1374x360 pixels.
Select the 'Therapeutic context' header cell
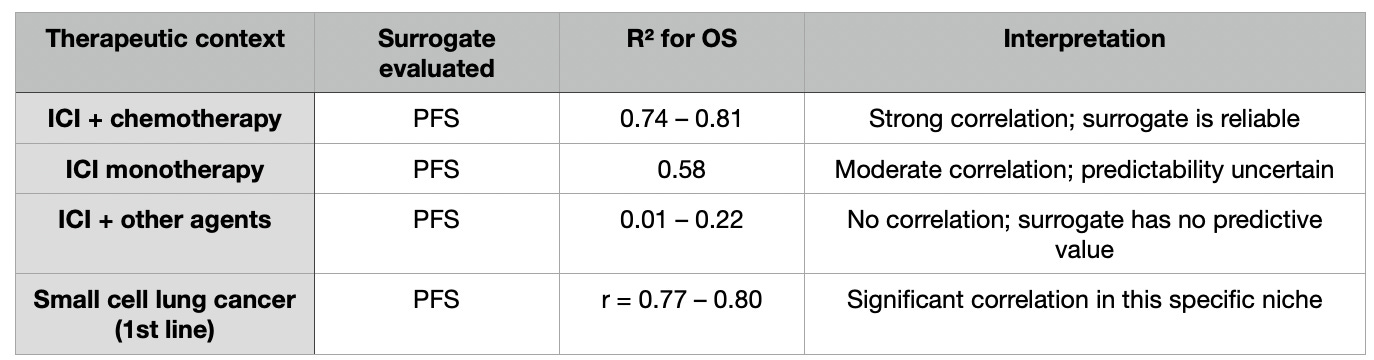[165, 53]
